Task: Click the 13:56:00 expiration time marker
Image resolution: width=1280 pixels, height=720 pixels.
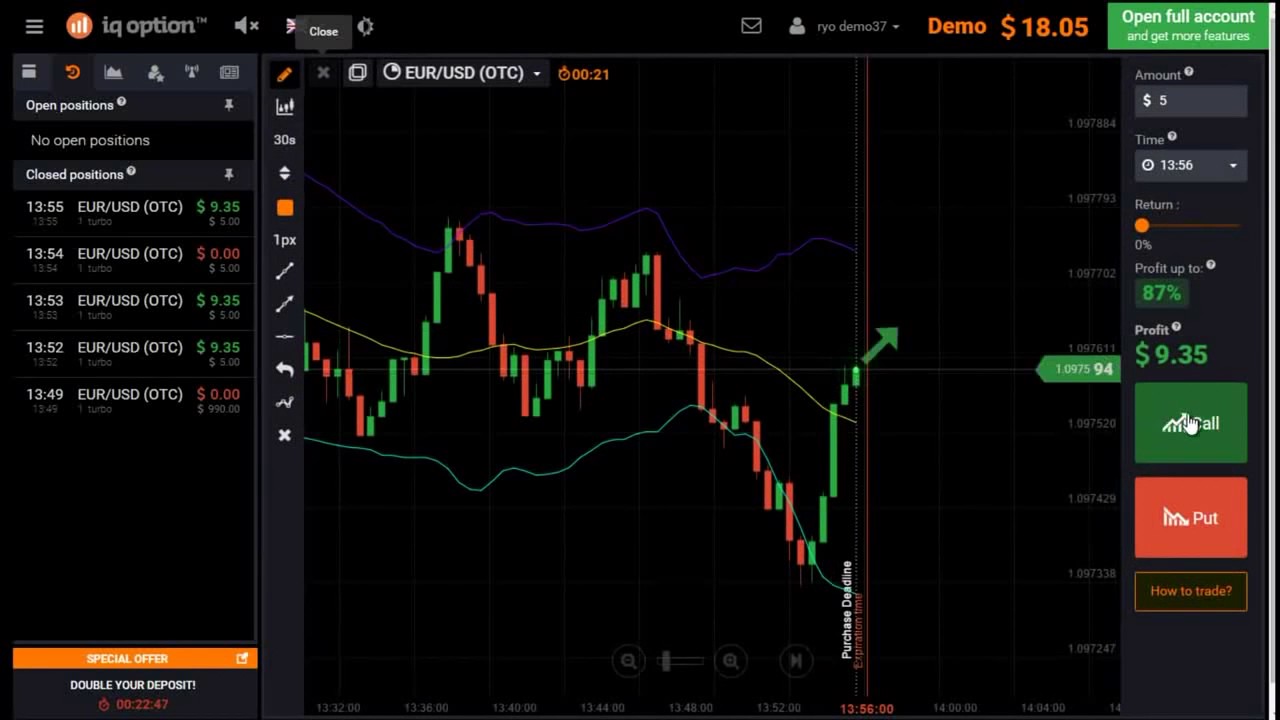Action: click(x=866, y=708)
